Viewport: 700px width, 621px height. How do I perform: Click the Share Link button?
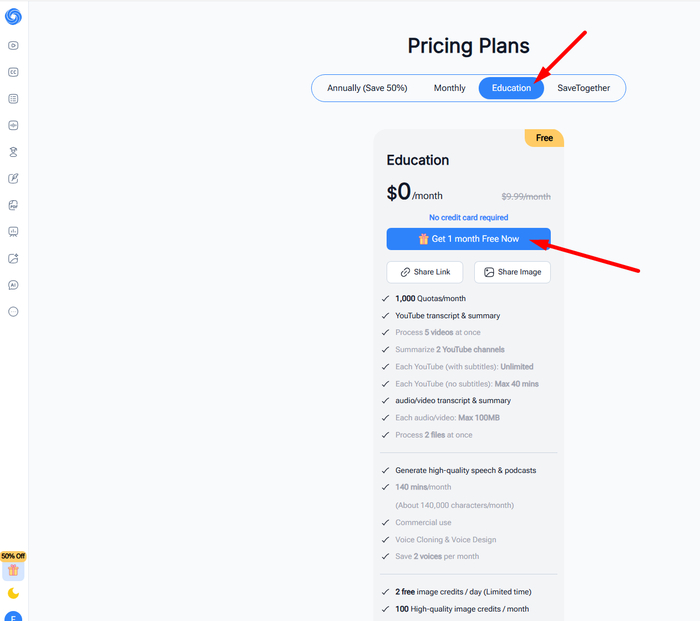[x=425, y=272]
